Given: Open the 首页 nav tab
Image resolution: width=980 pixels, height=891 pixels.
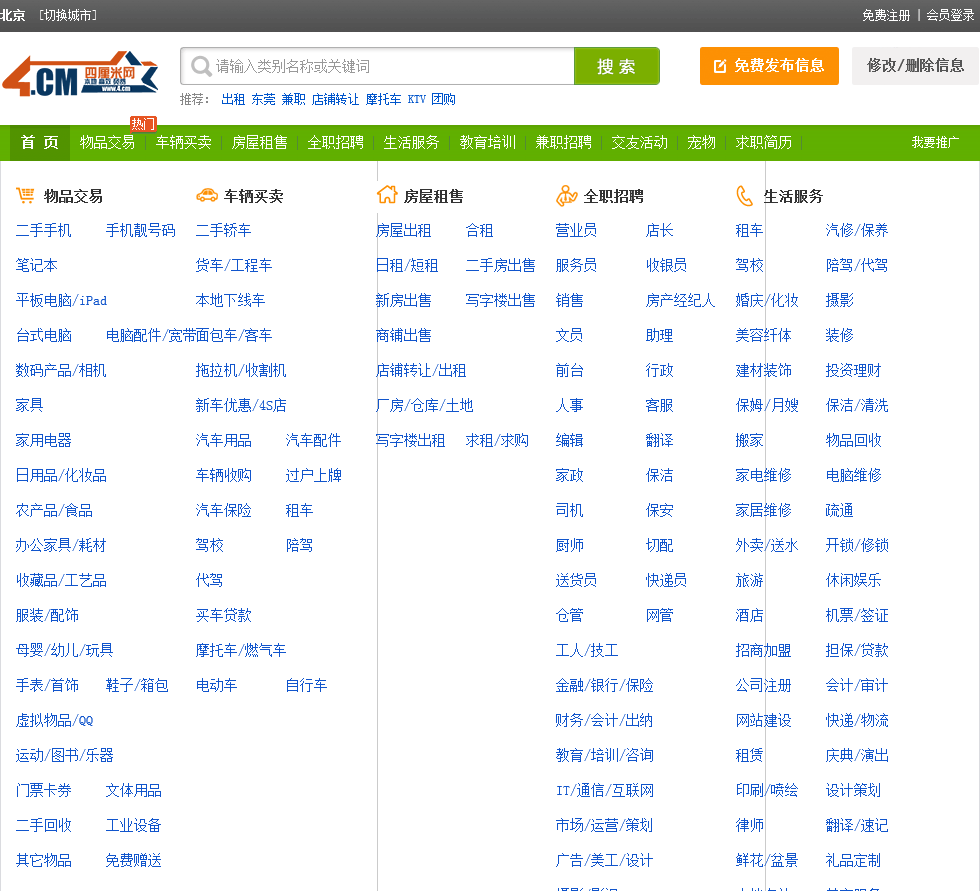Looking at the screenshot, I should point(39,142).
